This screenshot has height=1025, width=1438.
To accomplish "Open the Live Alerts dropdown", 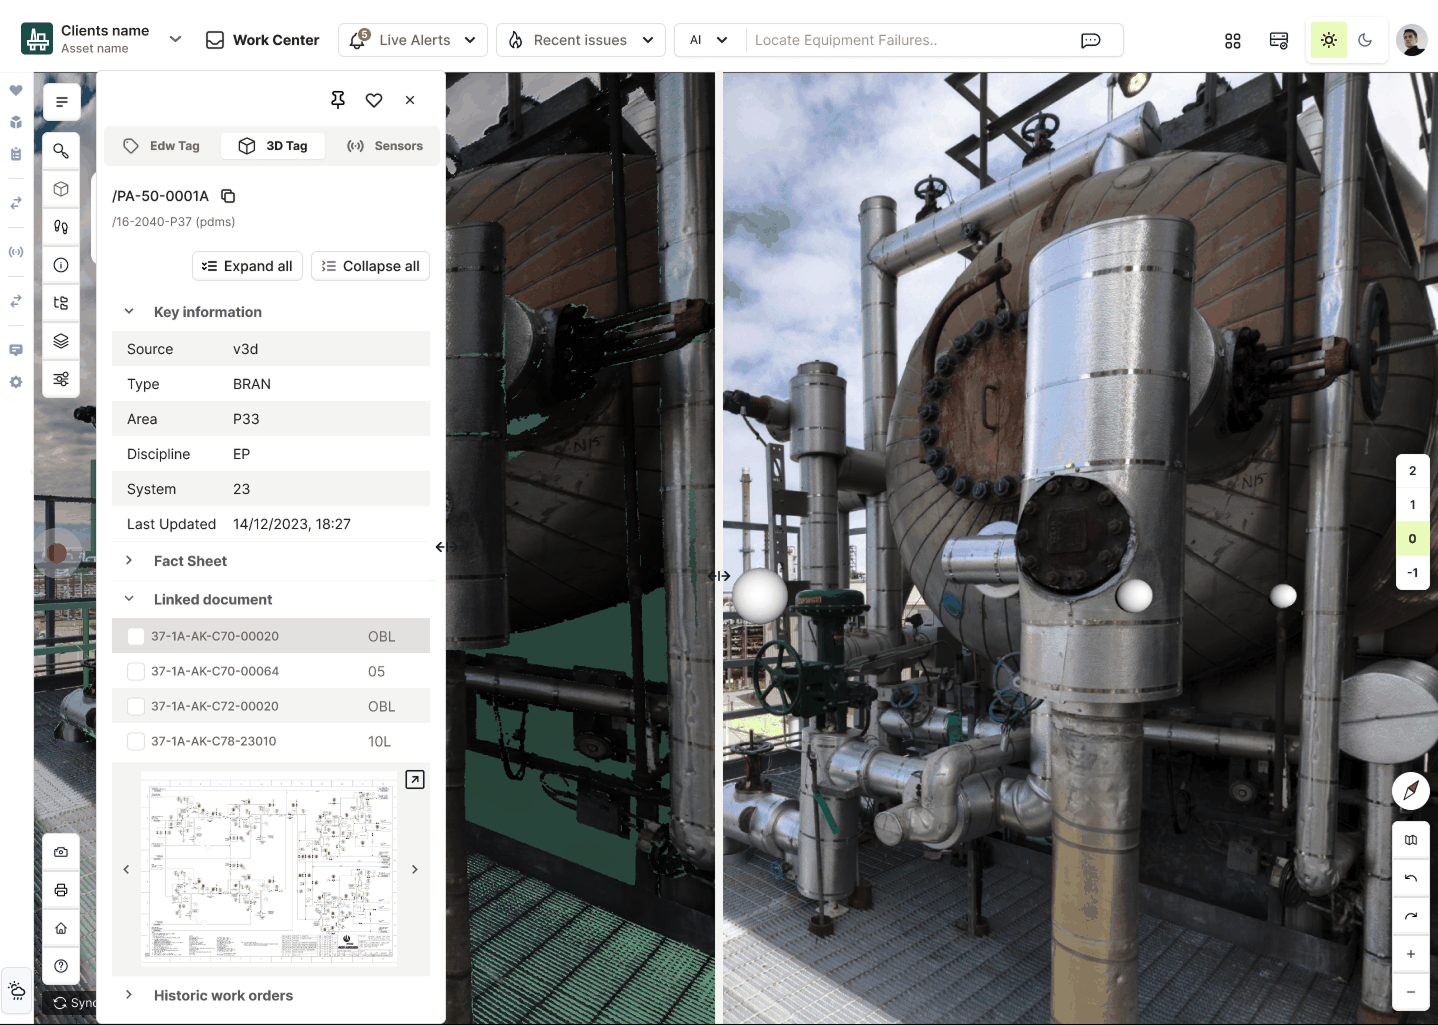I will coord(413,40).
